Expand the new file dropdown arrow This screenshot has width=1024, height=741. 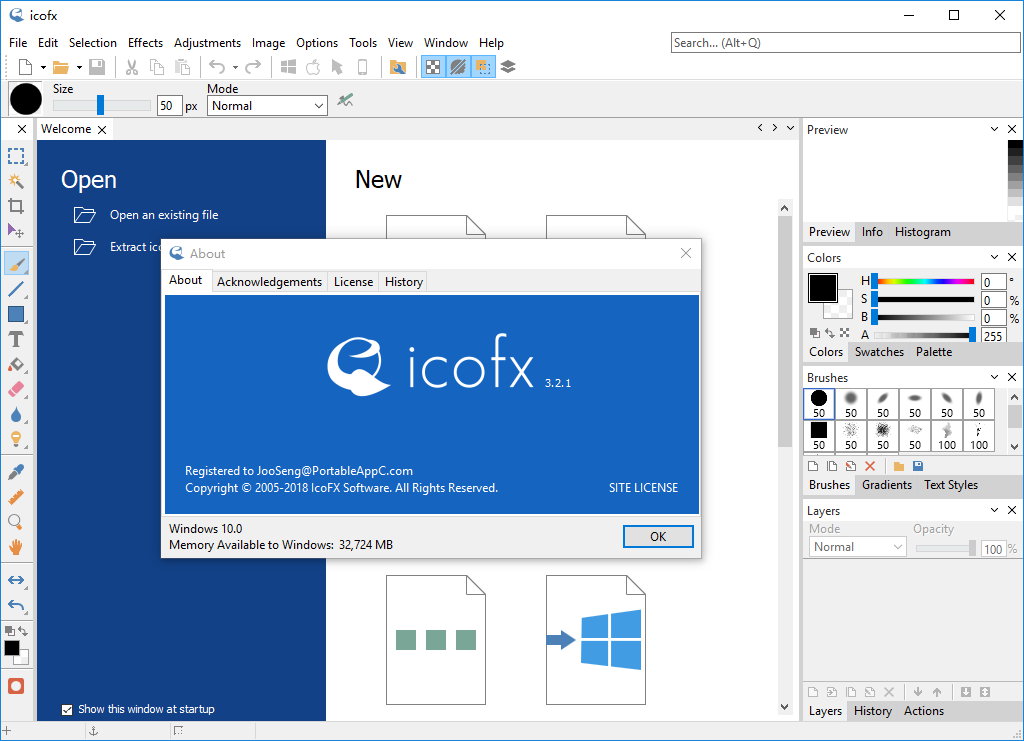[43, 67]
